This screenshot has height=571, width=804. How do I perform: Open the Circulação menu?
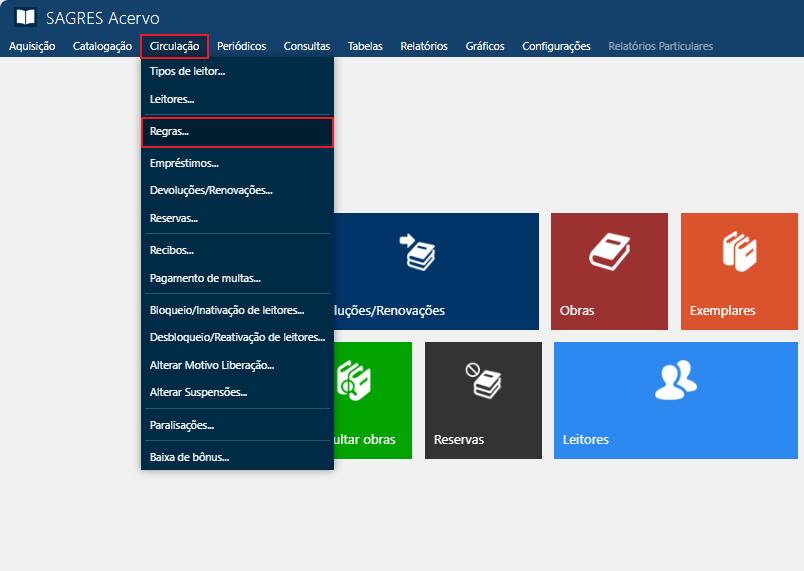point(174,46)
